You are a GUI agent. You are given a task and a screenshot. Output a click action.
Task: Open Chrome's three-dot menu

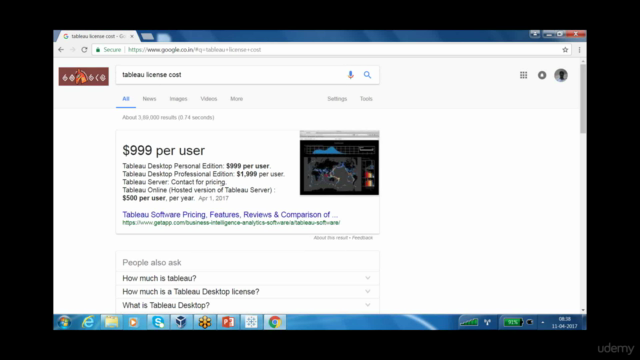click(x=579, y=50)
